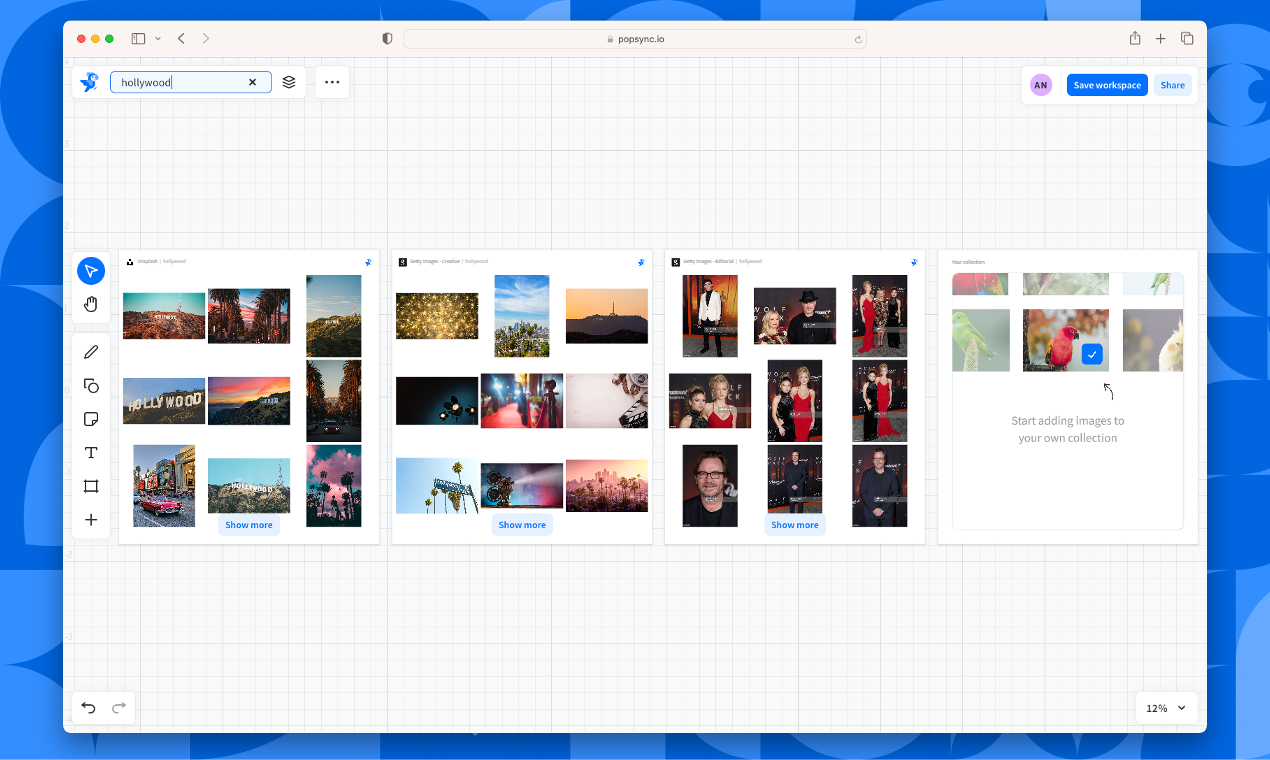
Task: Clear the hollywood search with the X
Action: (252, 82)
